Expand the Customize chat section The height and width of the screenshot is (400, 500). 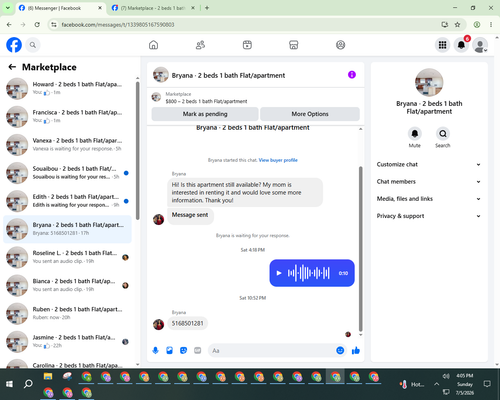click(429, 164)
